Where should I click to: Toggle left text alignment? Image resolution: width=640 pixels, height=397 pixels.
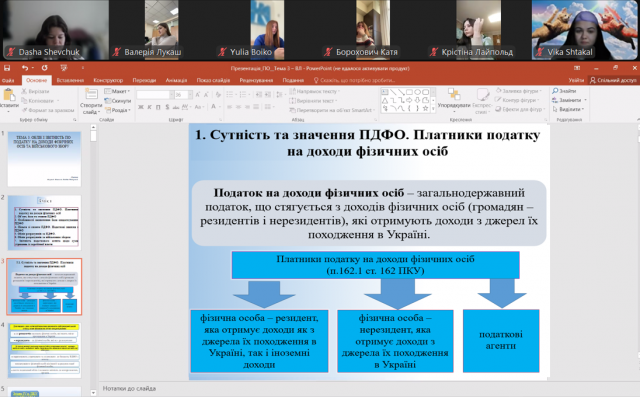click(229, 107)
